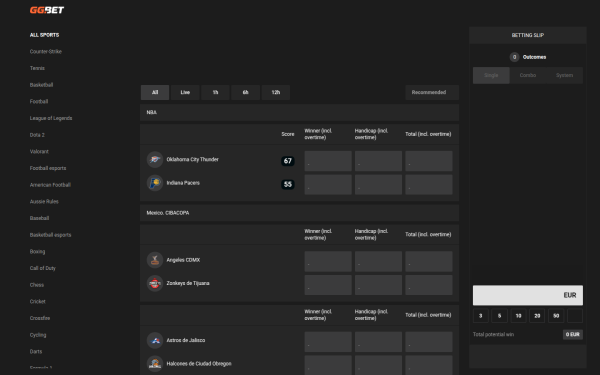The width and height of the screenshot is (600, 375).
Task: Click the Zonkeys de Tijuana team name
Action: (188, 283)
